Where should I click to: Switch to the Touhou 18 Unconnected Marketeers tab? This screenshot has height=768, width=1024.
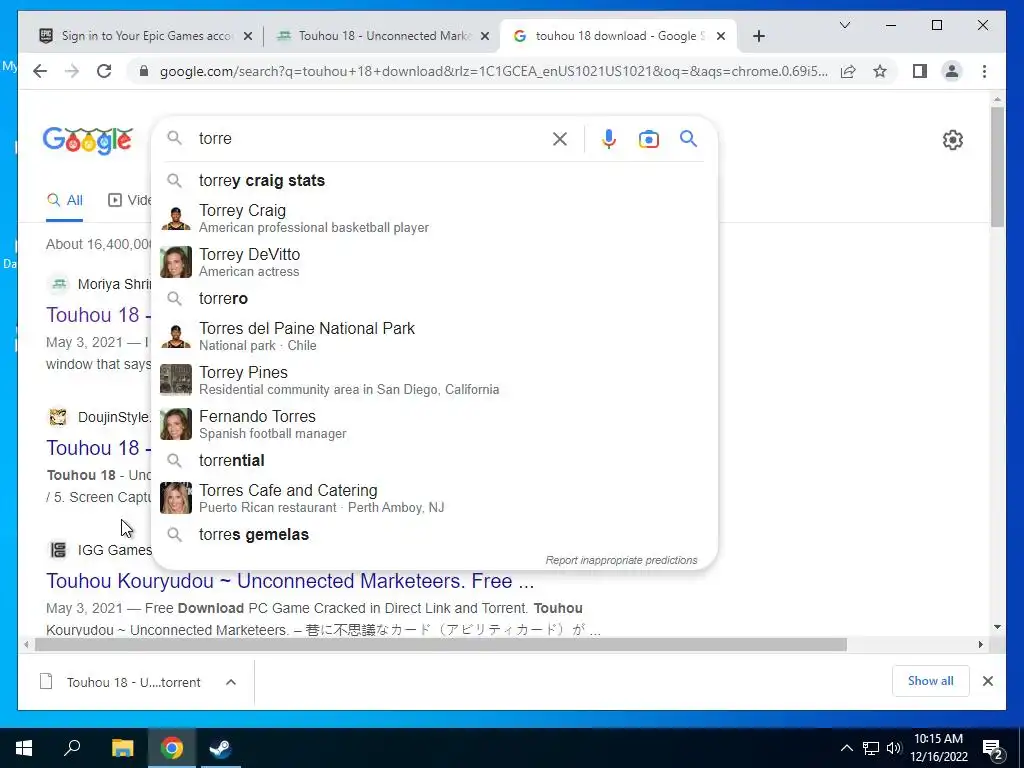382,36
